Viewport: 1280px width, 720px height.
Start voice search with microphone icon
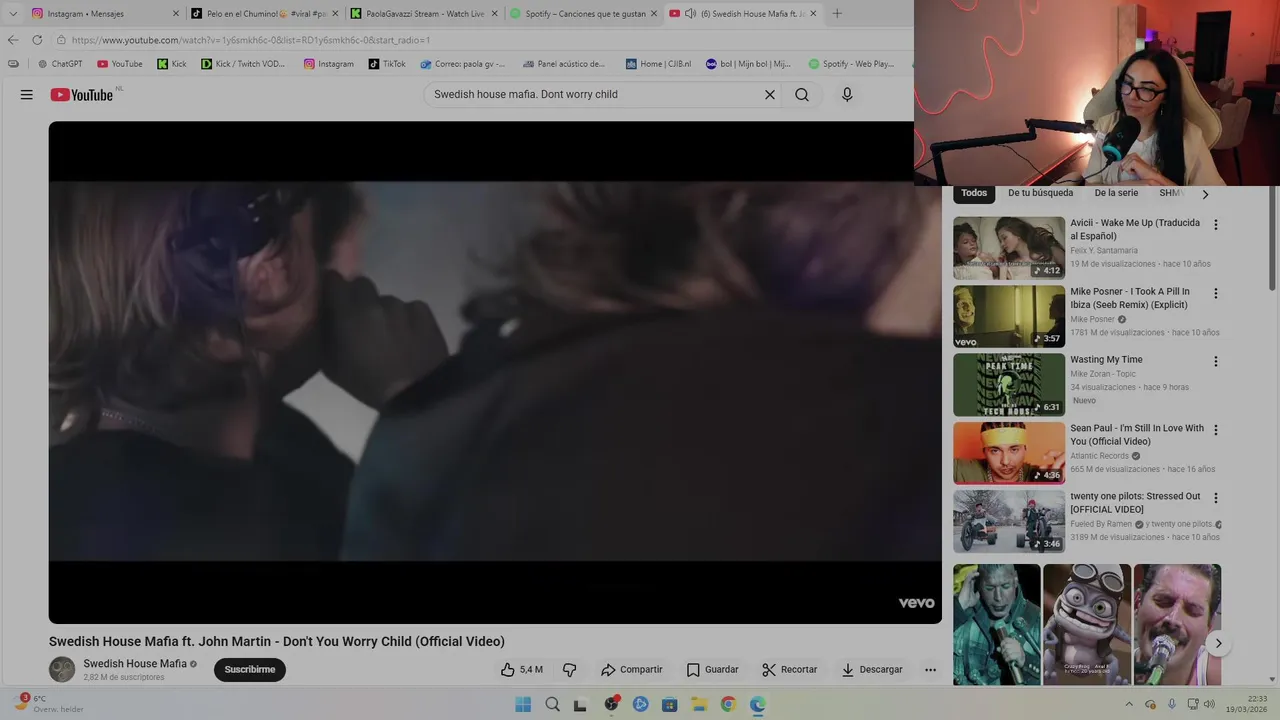pos(847,95)
